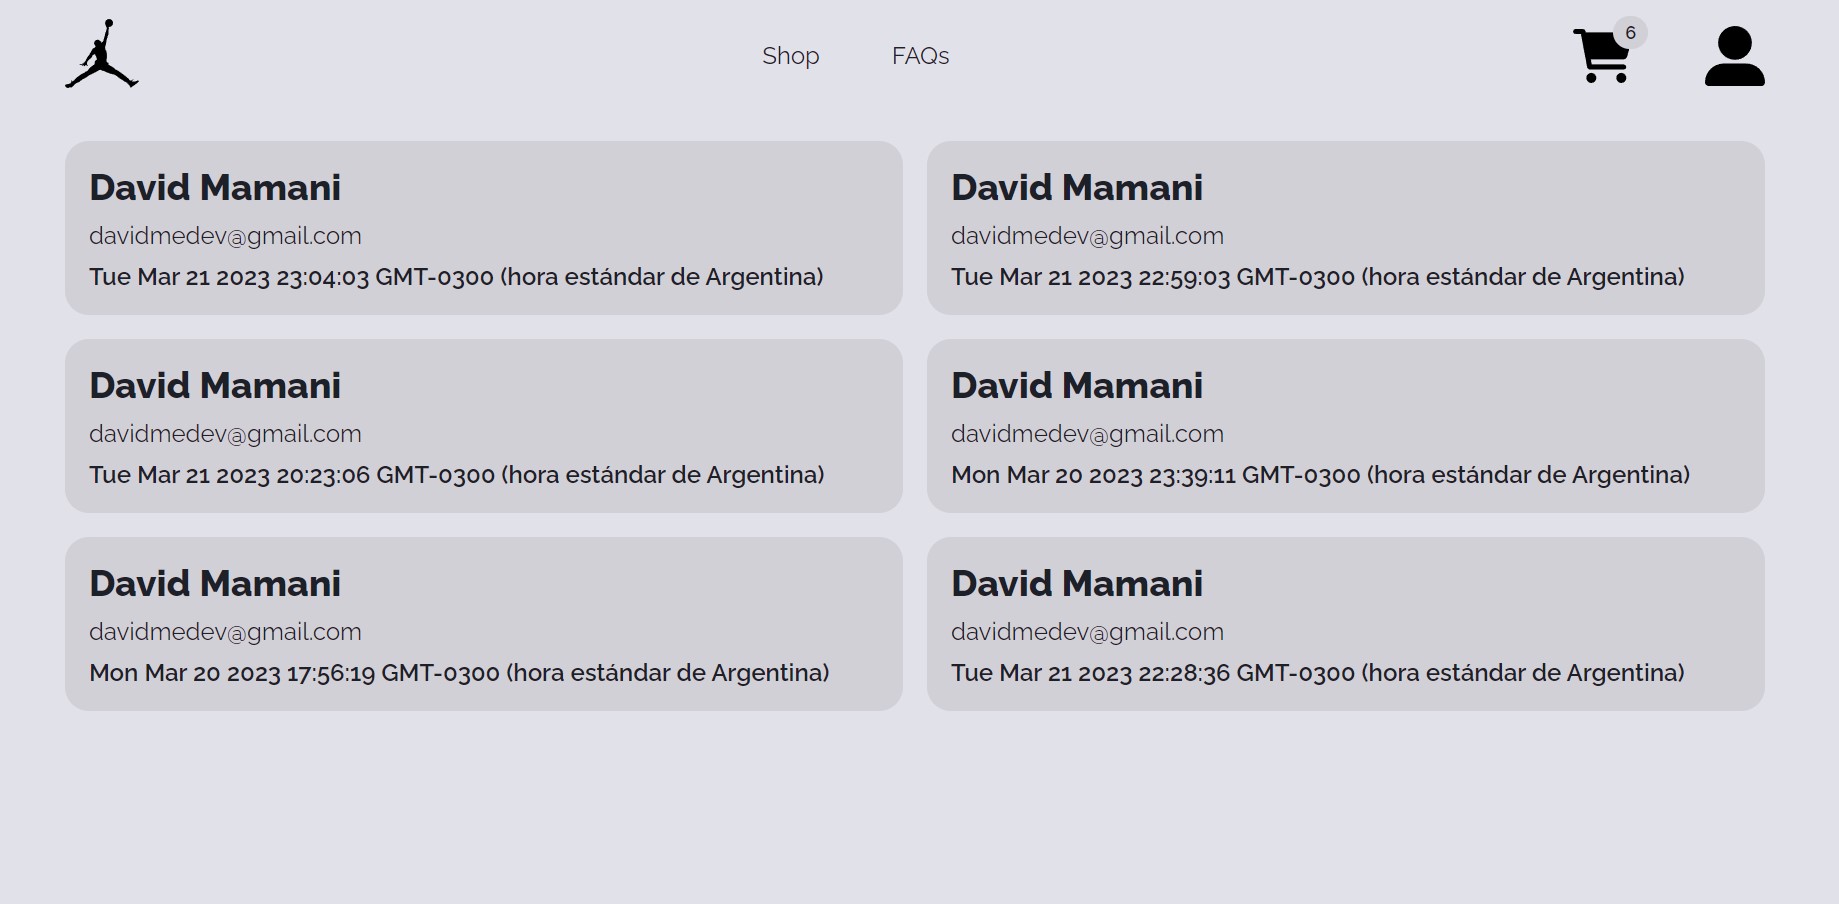Click the email on the 22:28:36 order card
Screen dimensions: 1839x904
(x=1087, y=632)
